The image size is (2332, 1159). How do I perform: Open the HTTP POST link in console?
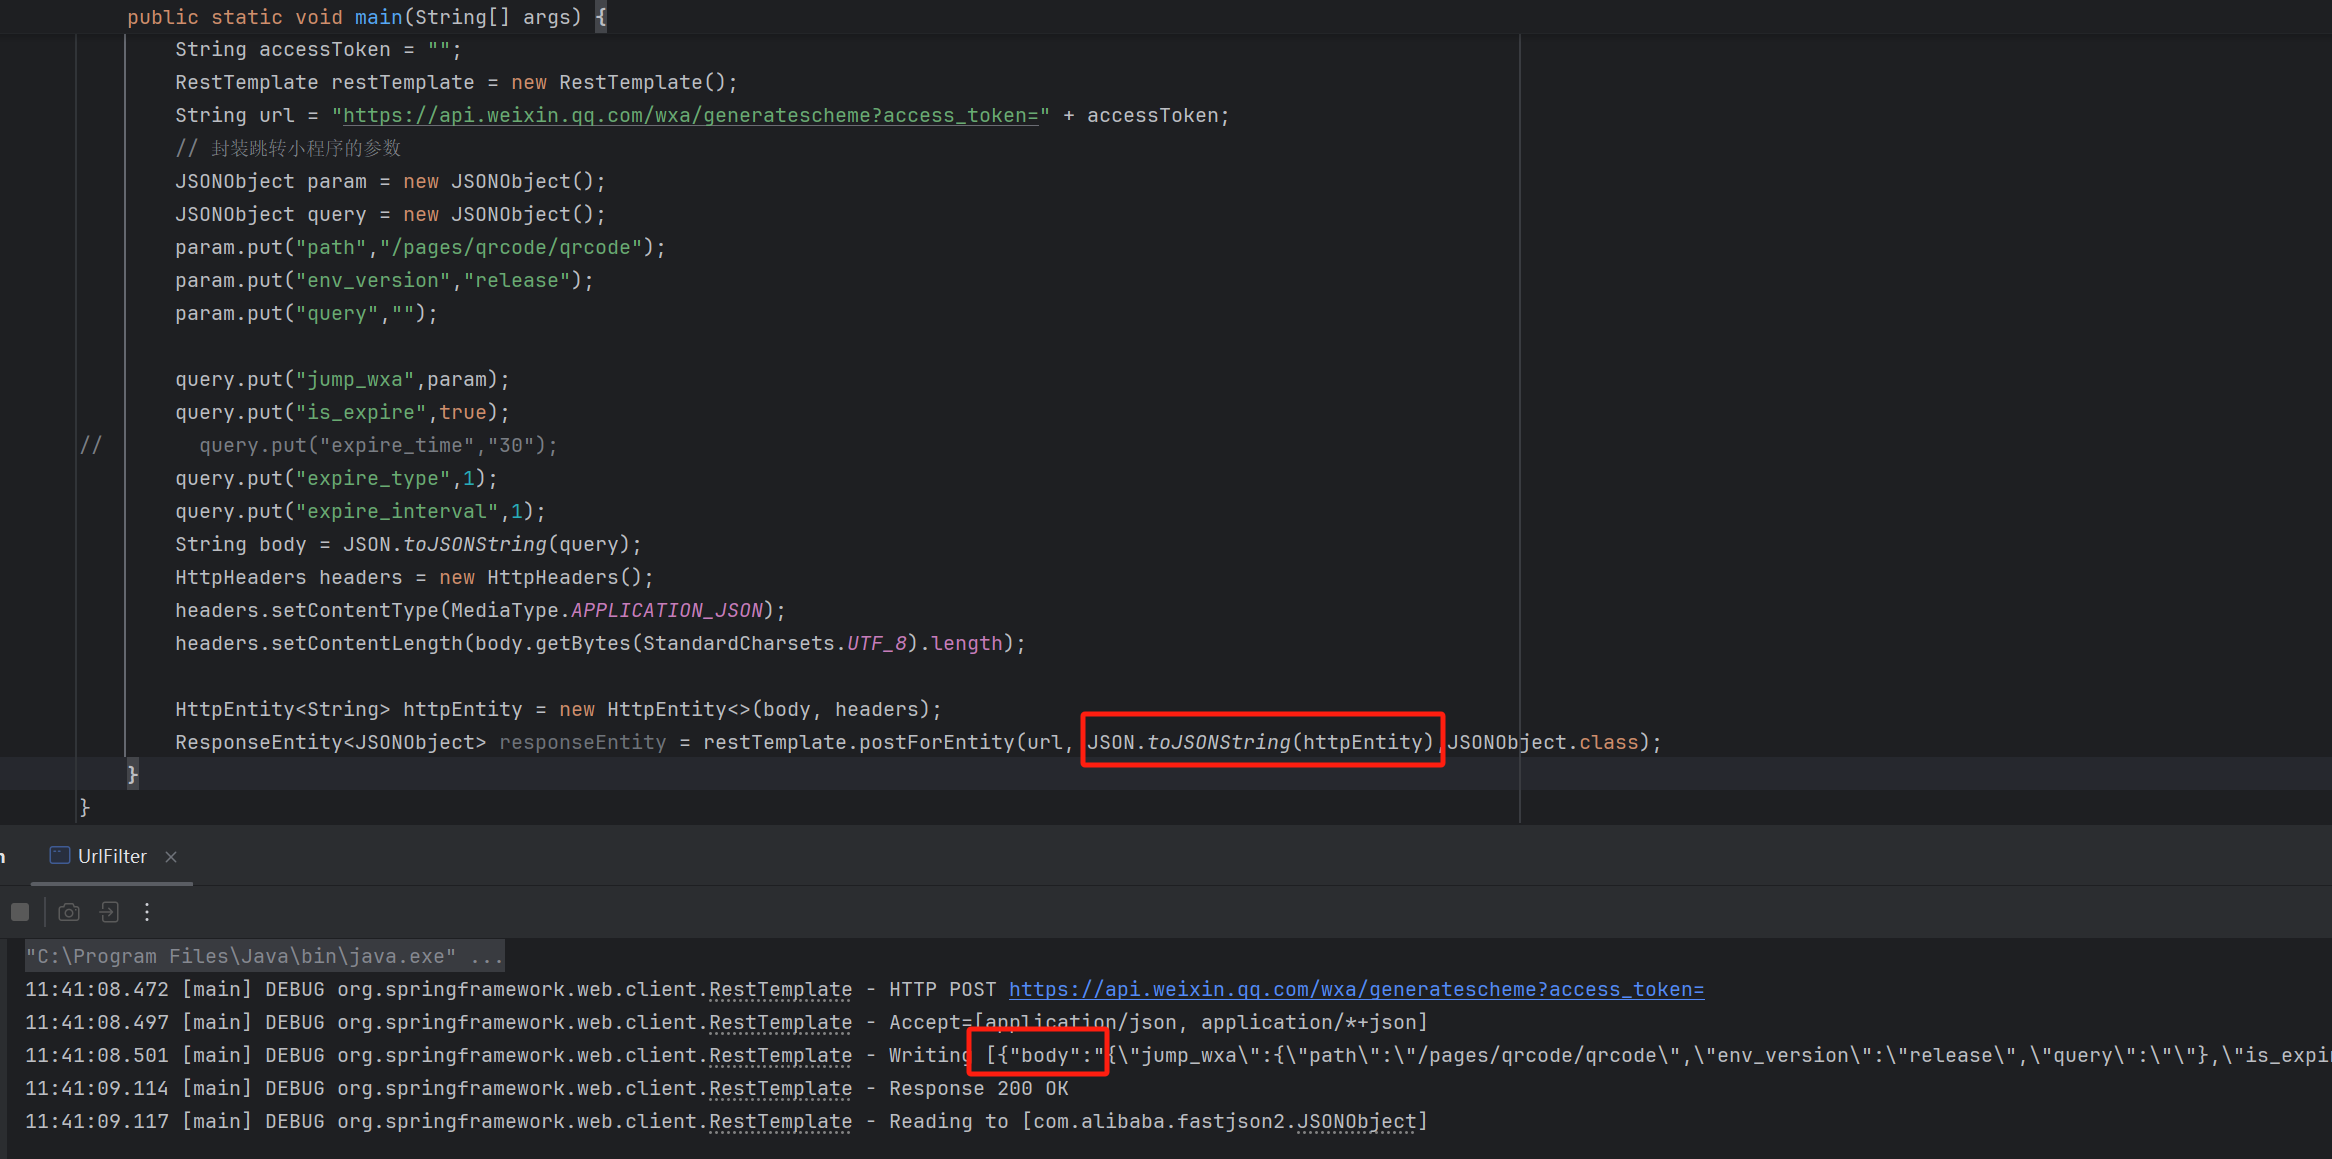(1355, 990)
